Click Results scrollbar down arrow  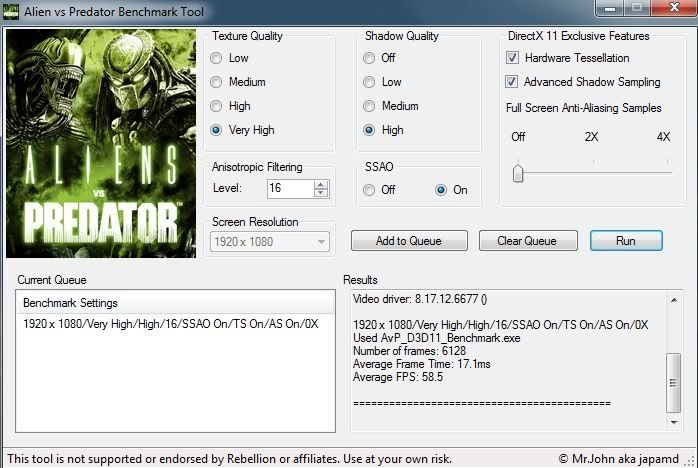(674, 422)
